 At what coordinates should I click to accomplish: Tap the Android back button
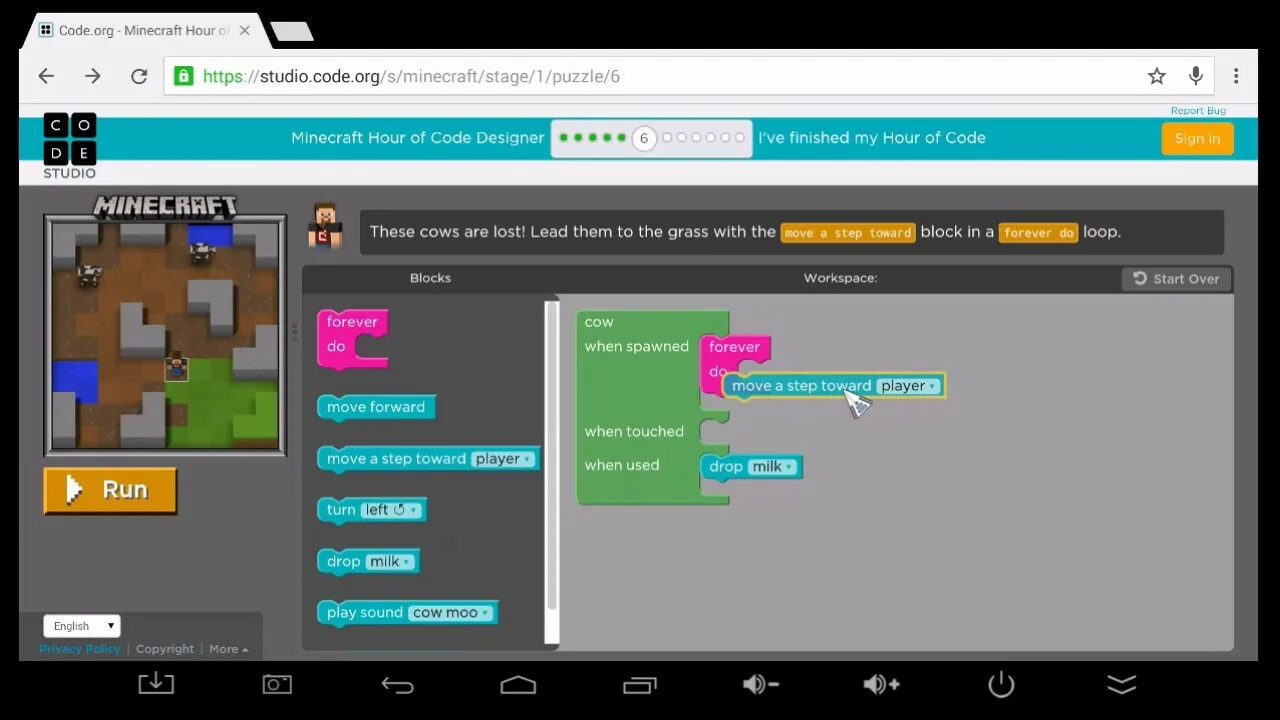click(x=397, y=685)
